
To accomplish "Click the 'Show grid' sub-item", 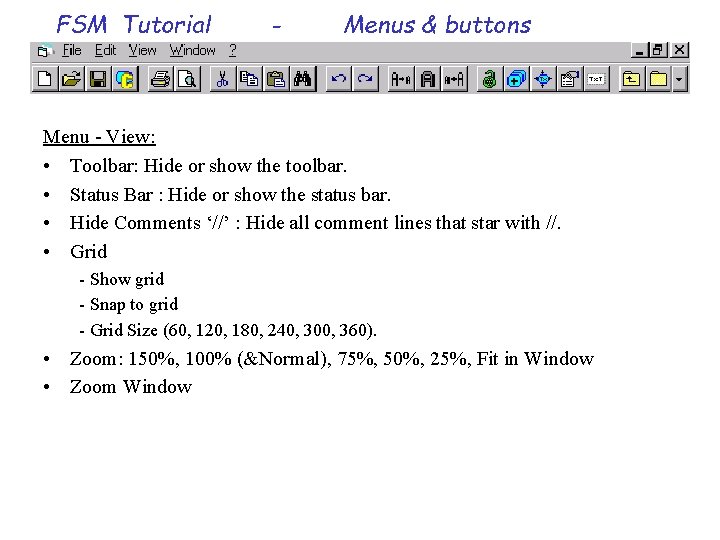I will click(127, 279).
